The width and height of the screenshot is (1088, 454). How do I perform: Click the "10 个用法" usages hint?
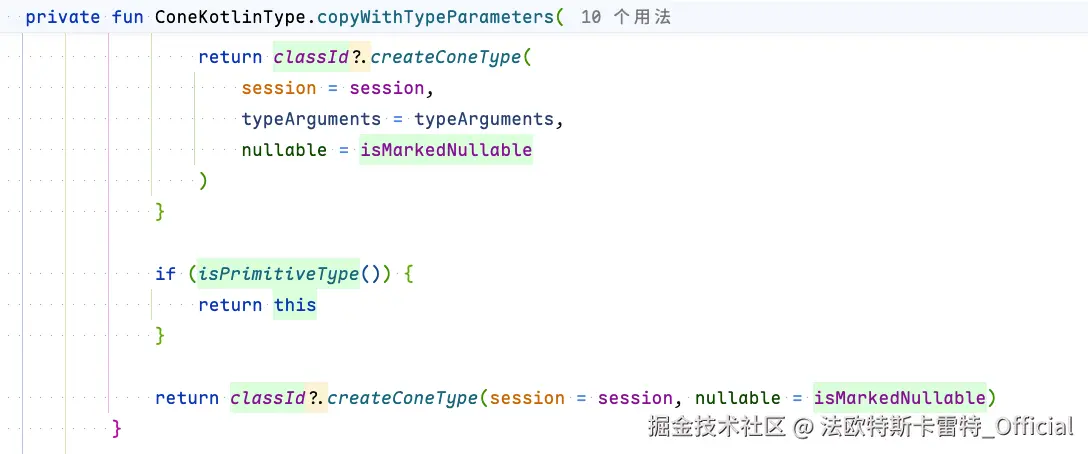coord(626,17)
